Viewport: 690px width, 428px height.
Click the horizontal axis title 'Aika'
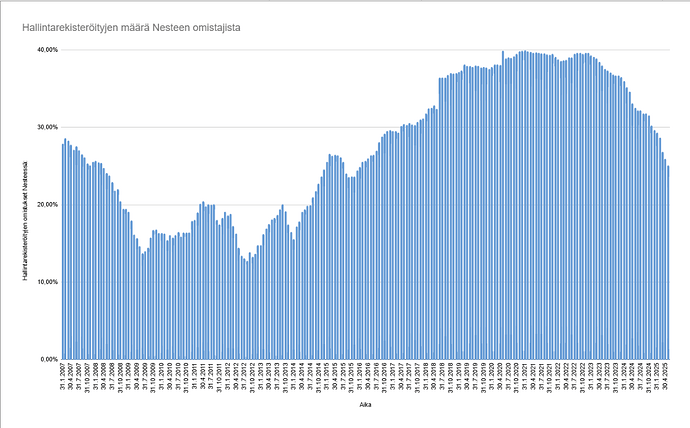[365, 405]
